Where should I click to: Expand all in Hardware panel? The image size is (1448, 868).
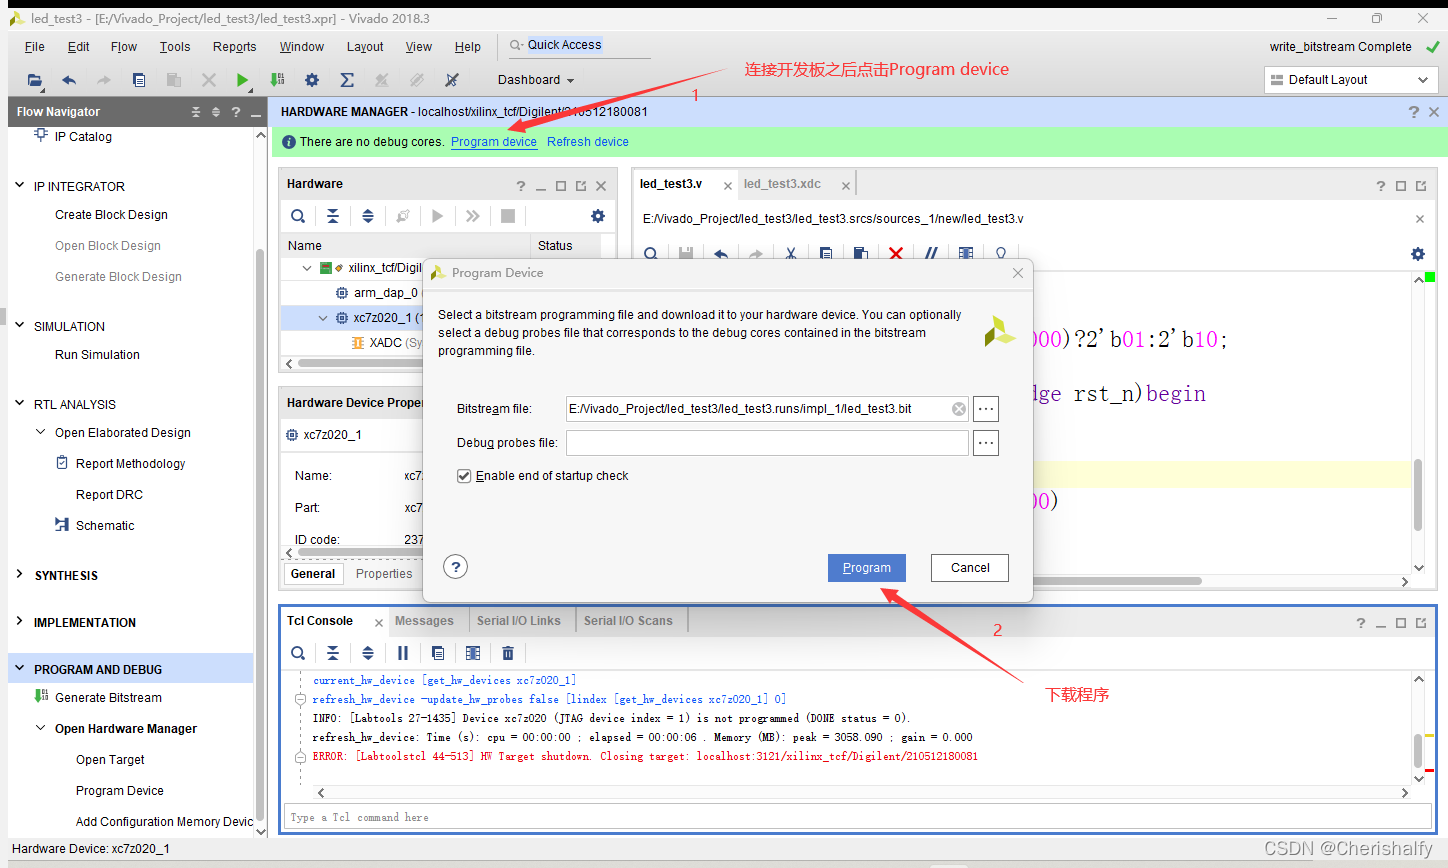368,216
